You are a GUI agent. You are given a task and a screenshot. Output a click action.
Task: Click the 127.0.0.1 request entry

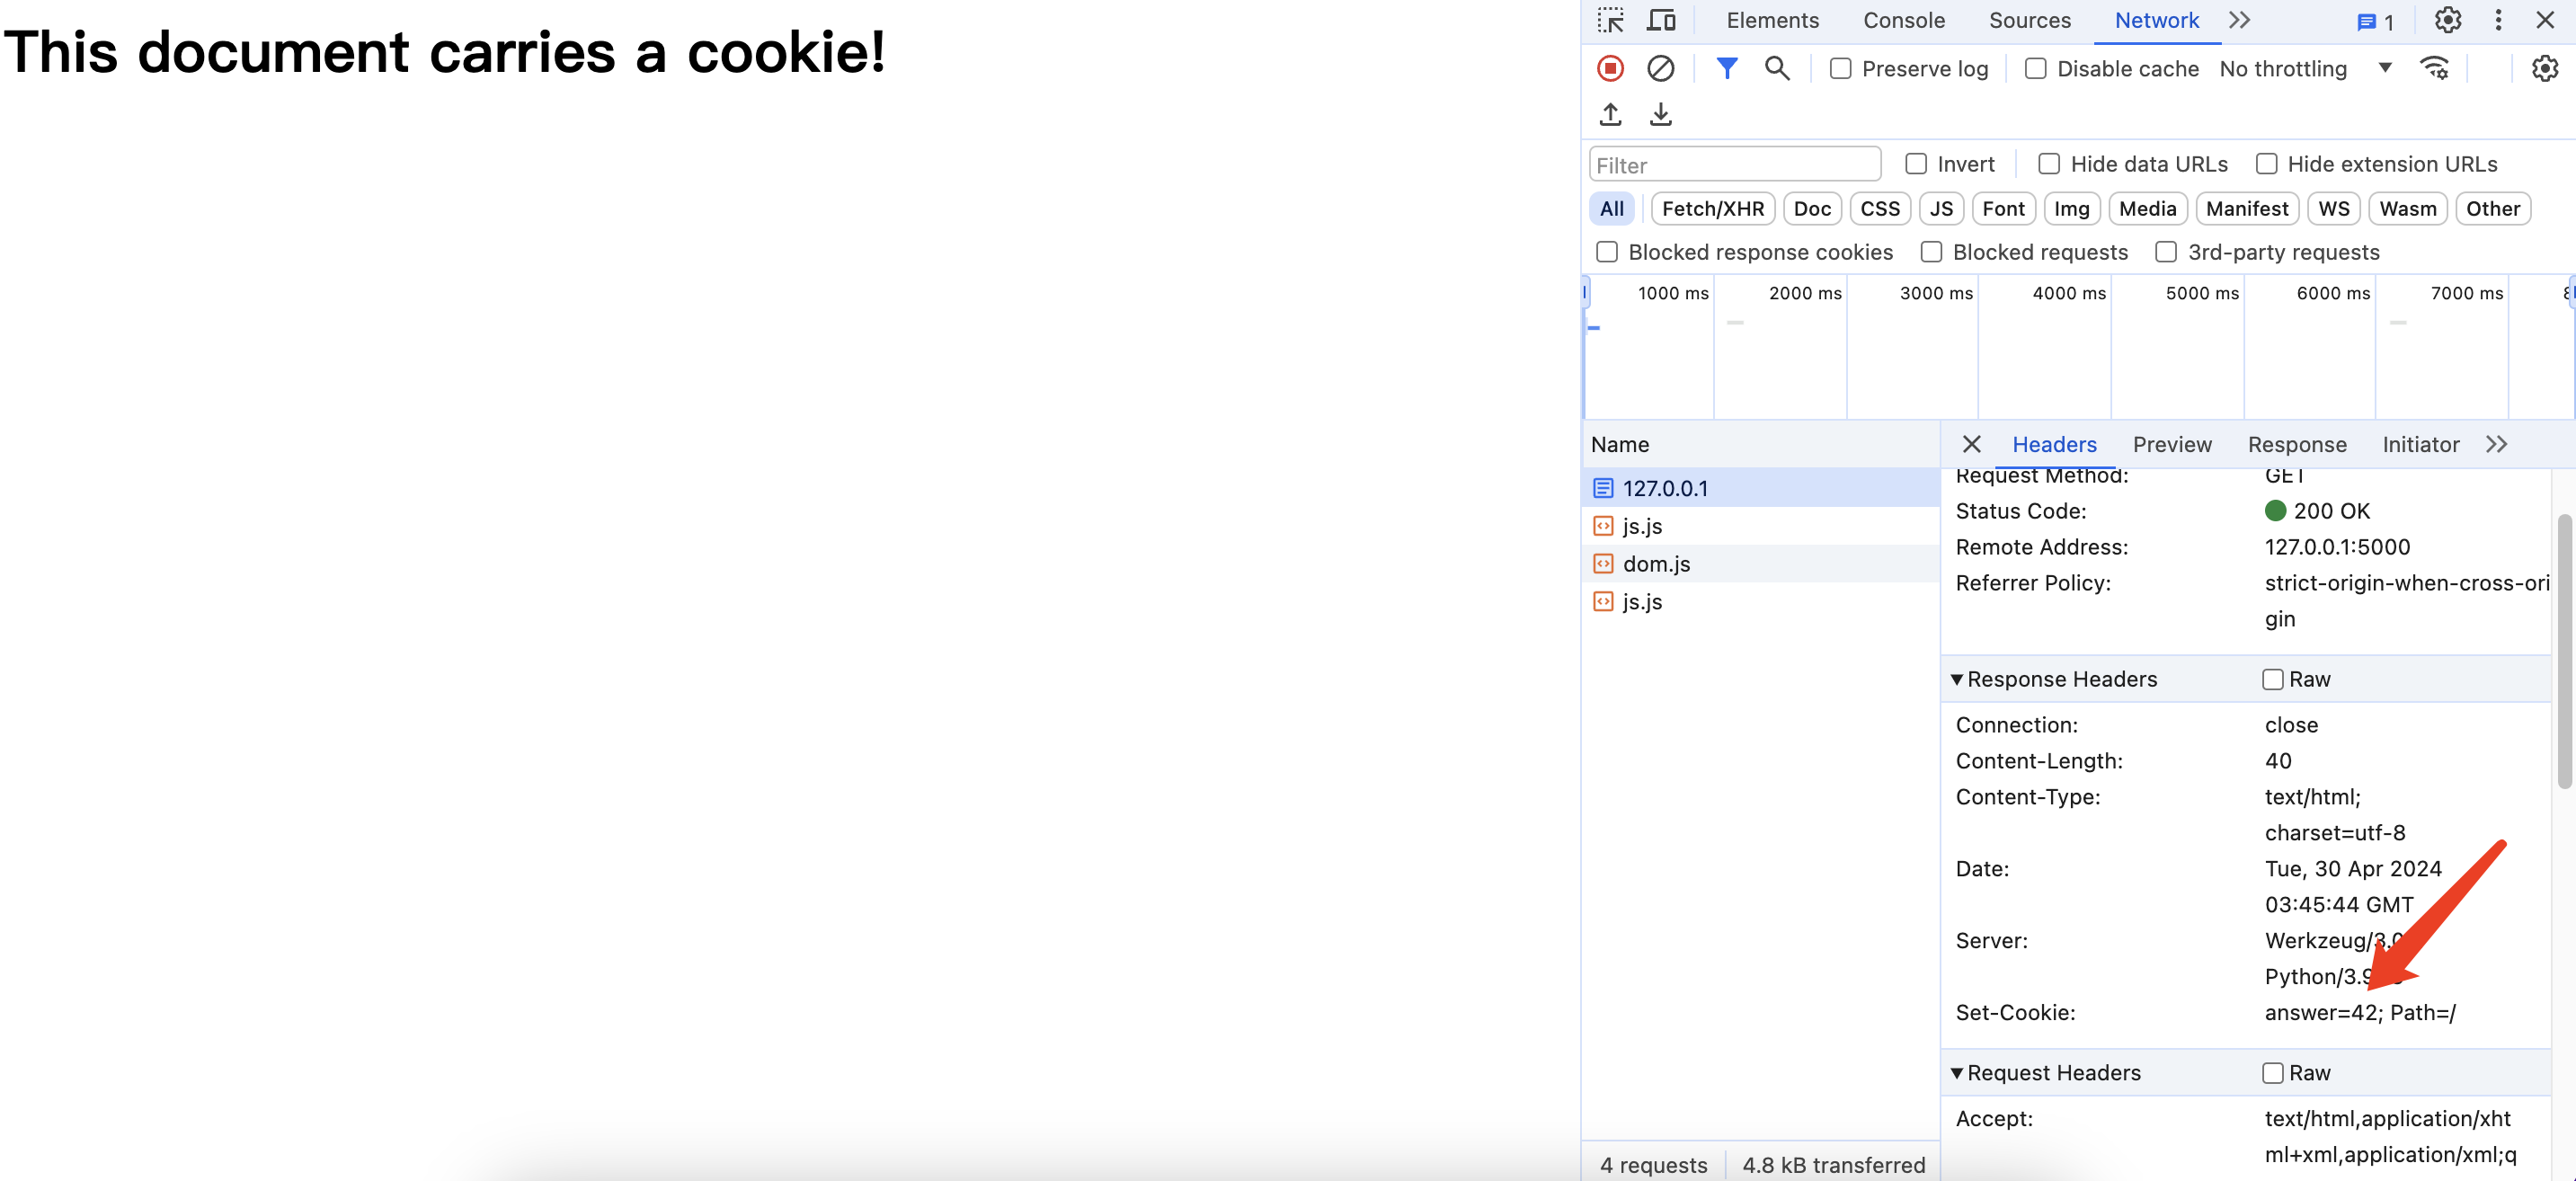point(1665,488)
